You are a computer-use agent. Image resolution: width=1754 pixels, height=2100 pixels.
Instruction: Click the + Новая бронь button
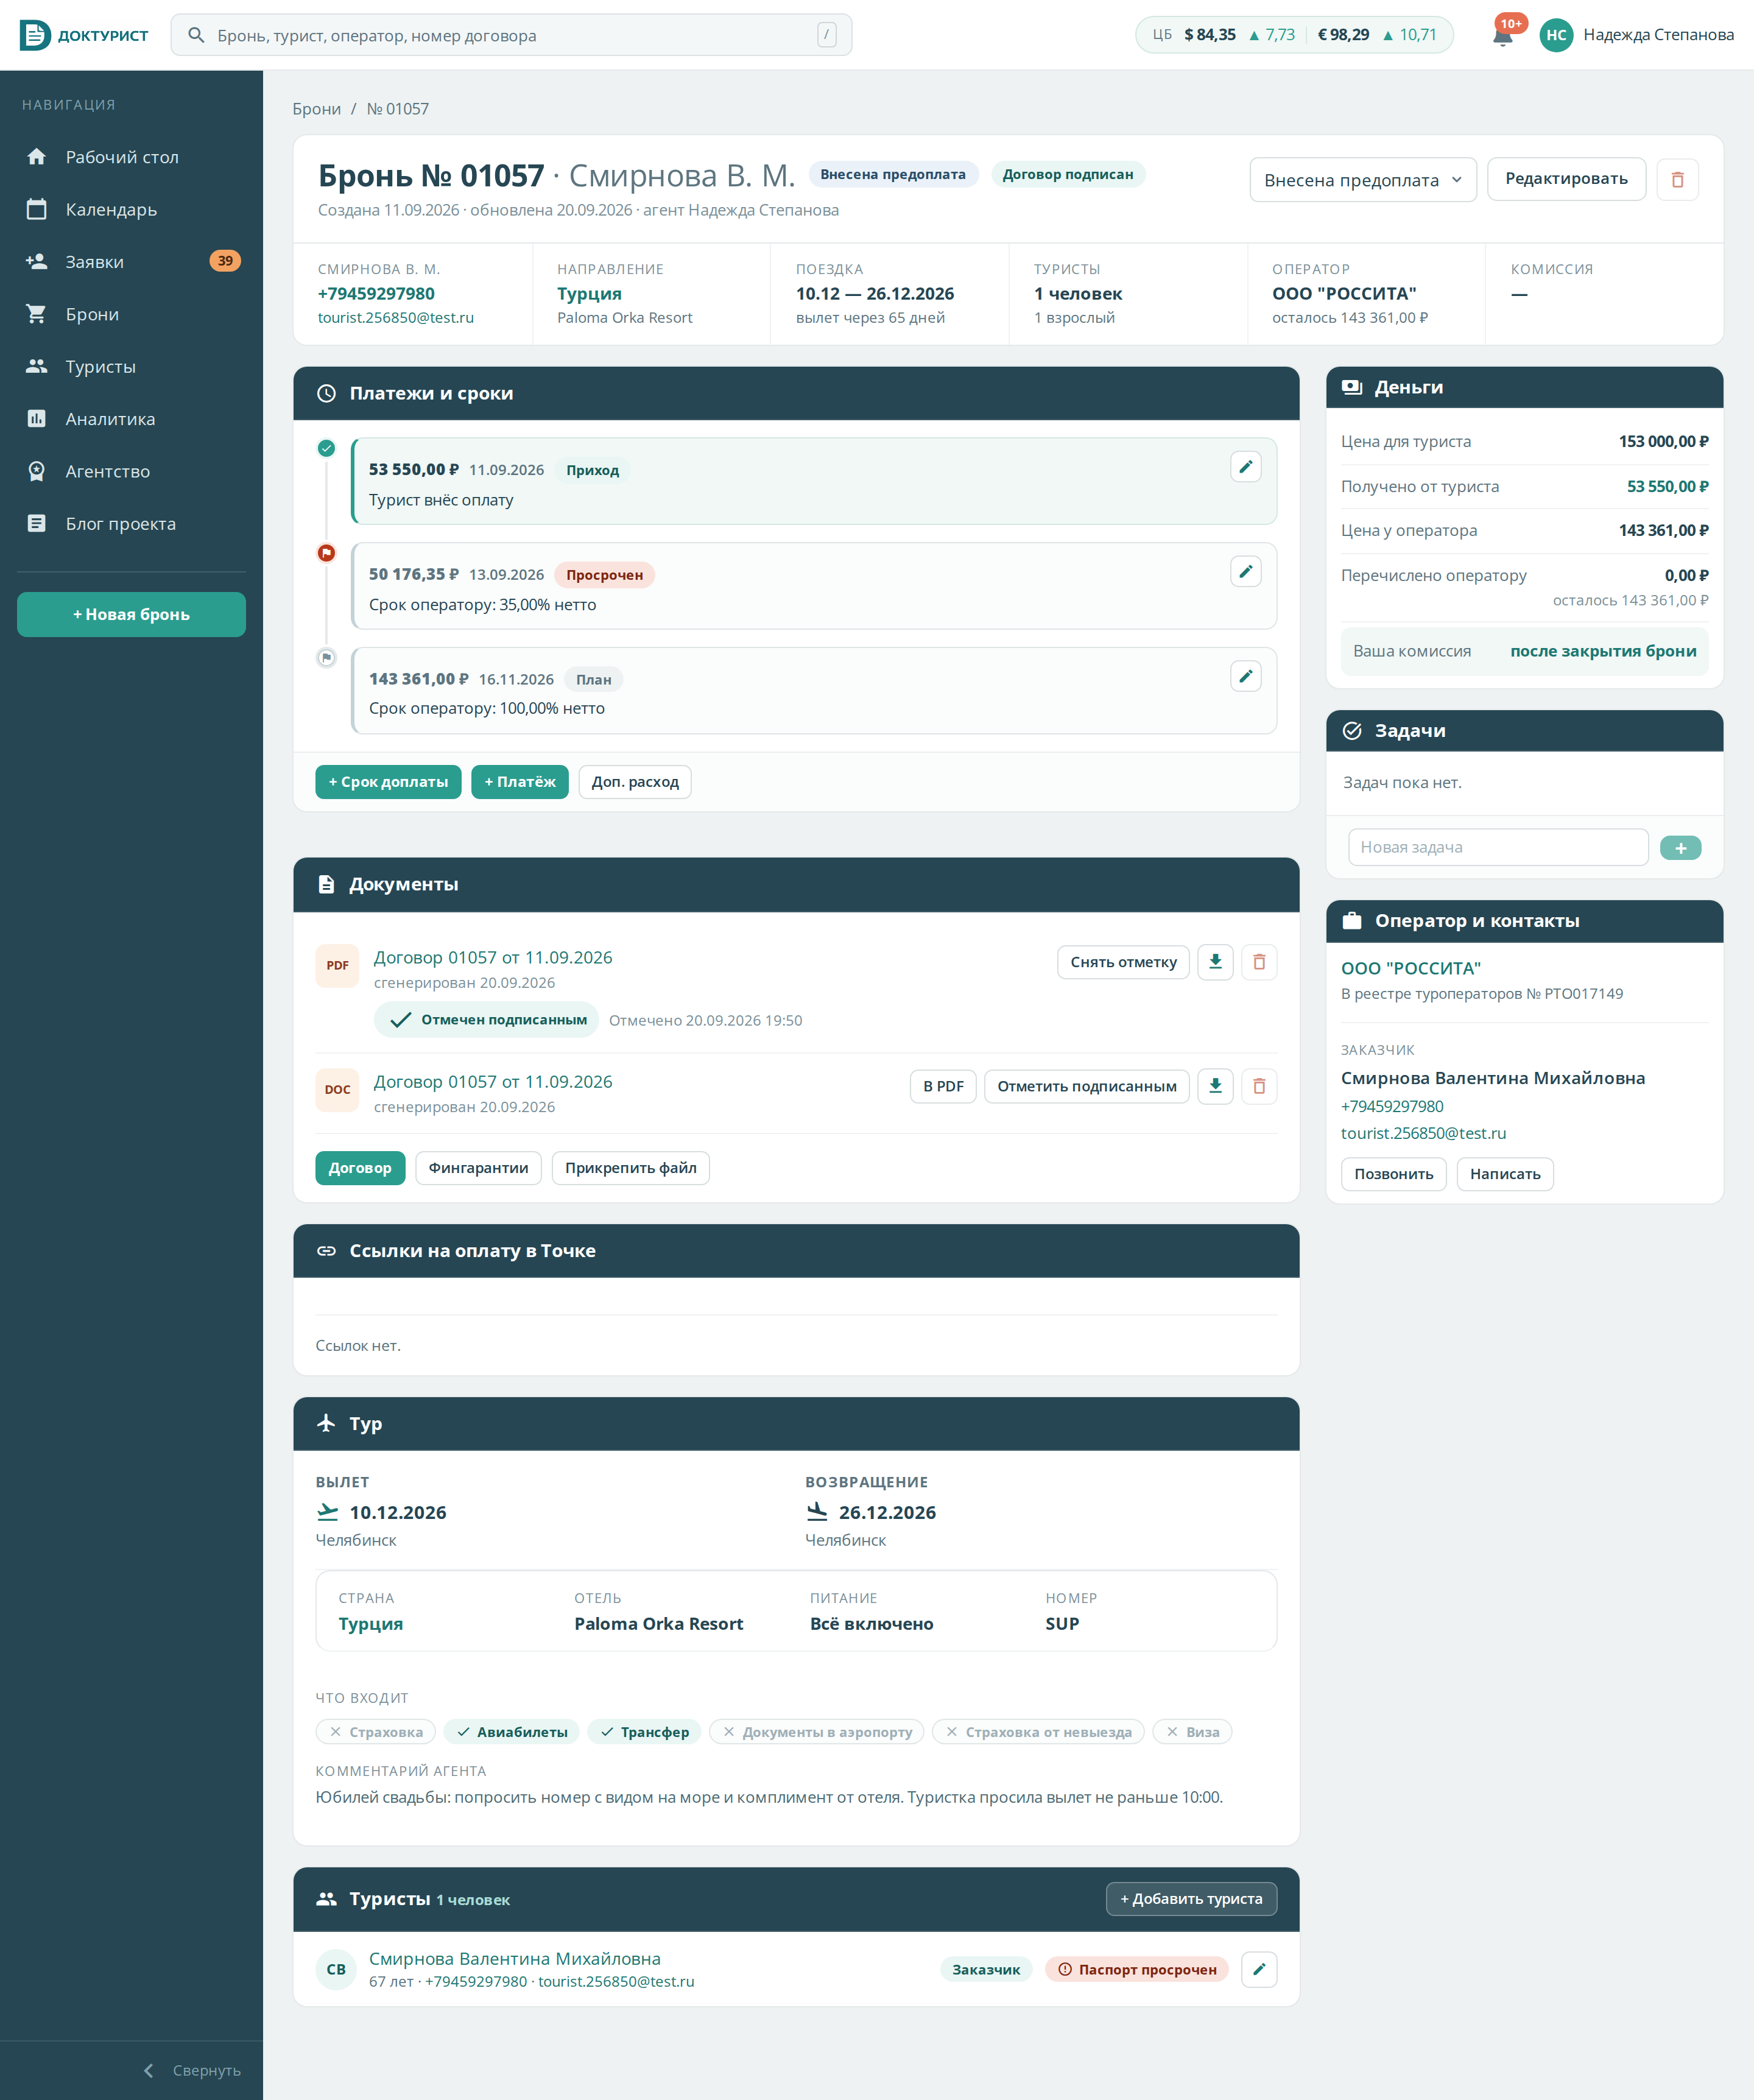click(131, 615)
